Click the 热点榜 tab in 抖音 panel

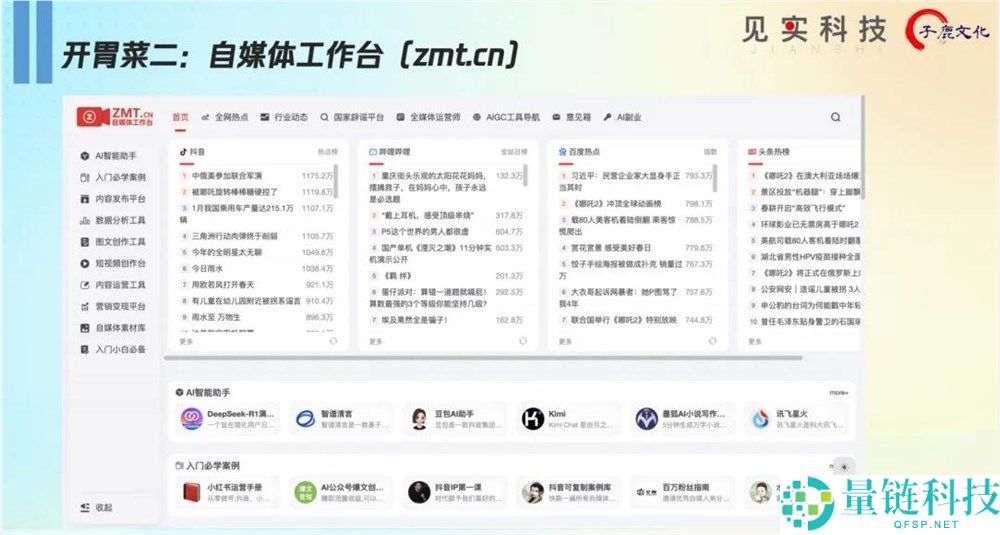tap(328, 152)
